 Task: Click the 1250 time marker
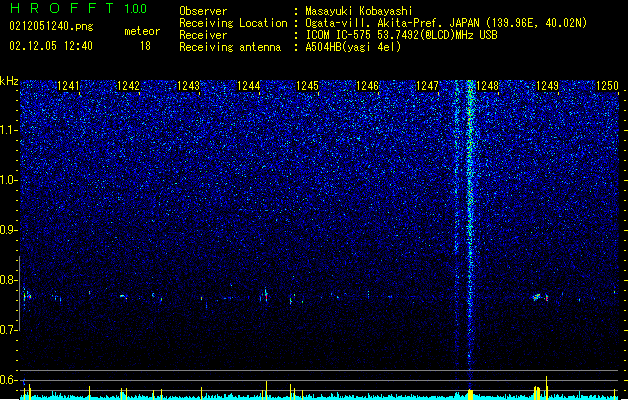click(x=607, y=86)
